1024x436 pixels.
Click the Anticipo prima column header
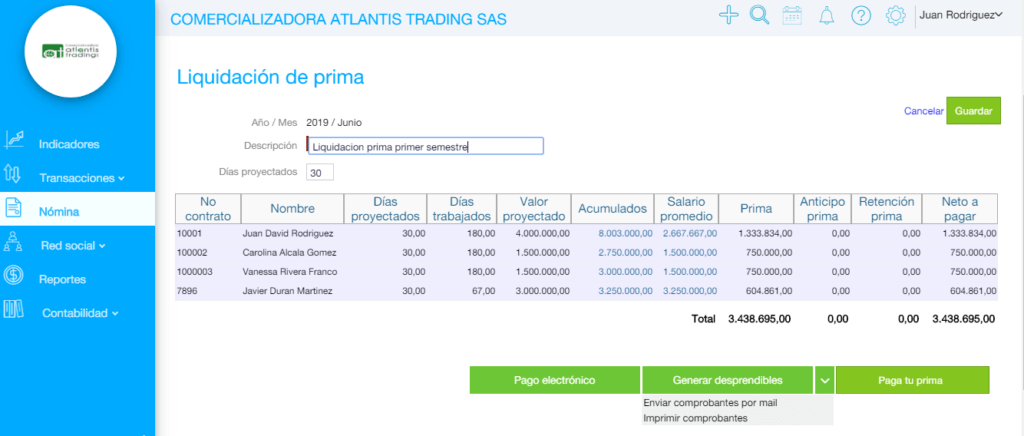822,209
